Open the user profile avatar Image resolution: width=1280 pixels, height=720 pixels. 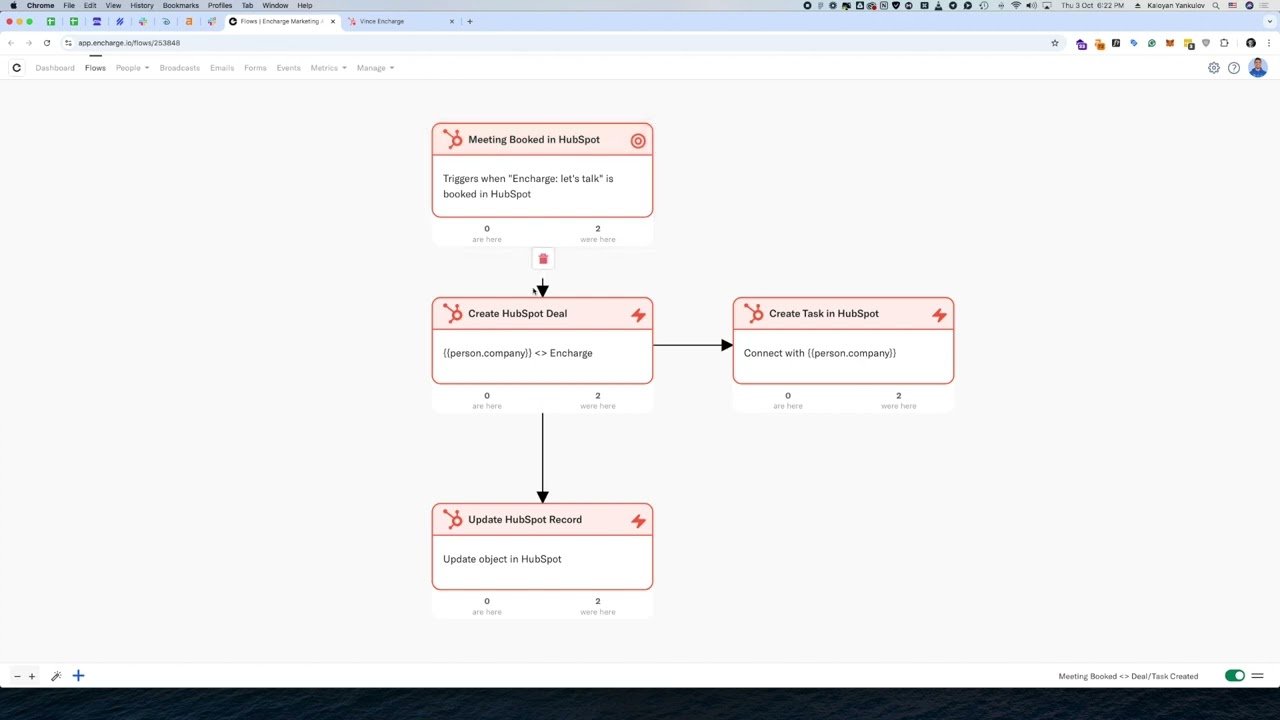tap(1258, 68)
